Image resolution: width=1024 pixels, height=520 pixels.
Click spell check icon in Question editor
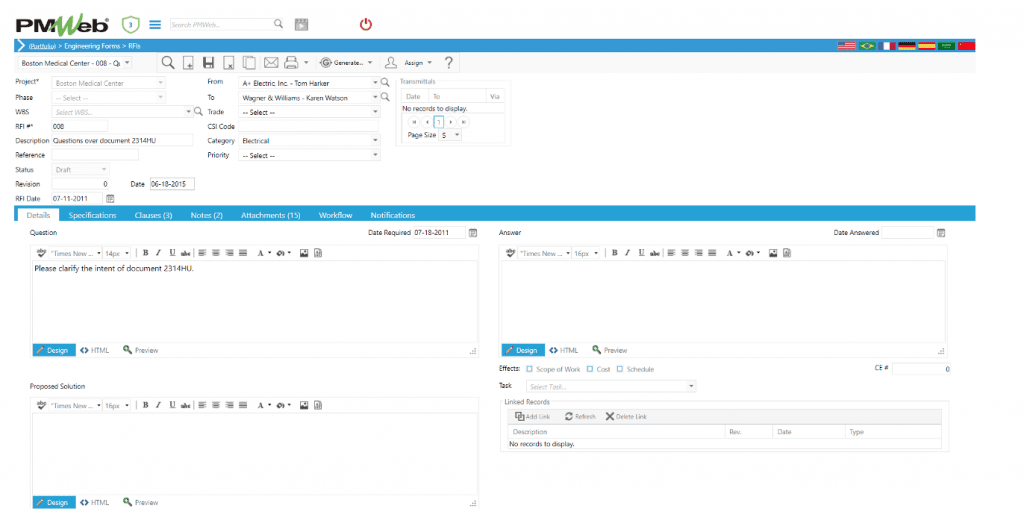[41, 253]
